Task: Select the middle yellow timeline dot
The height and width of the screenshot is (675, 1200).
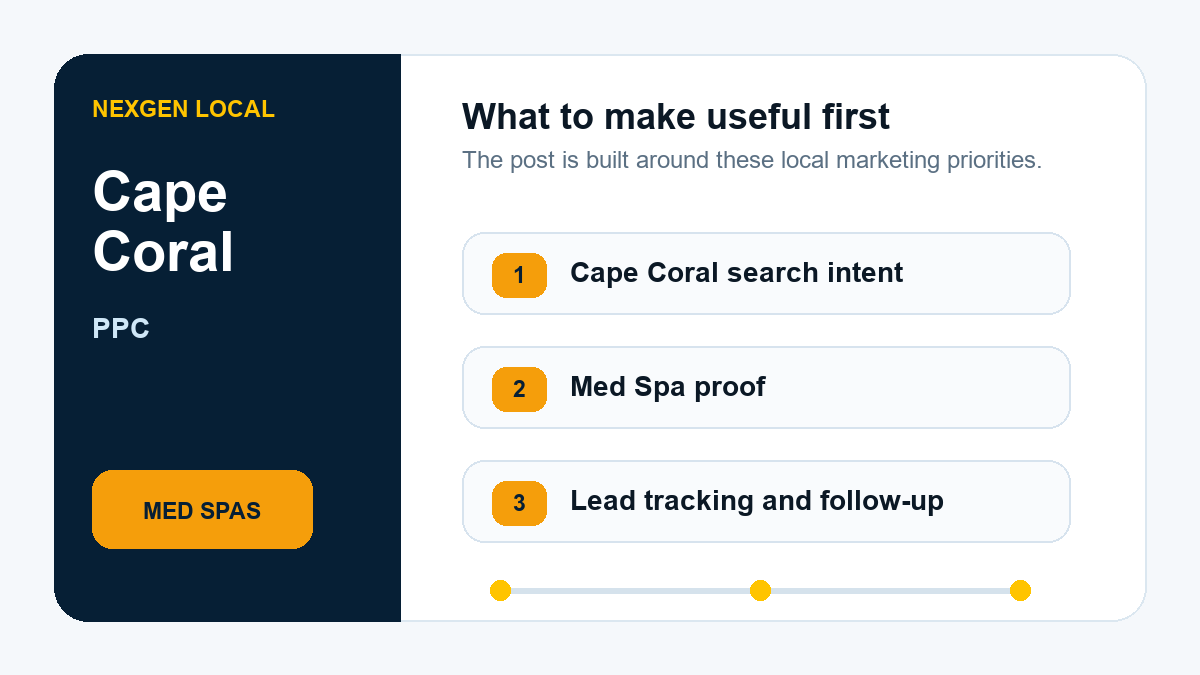Action: [x=760, y=590]
